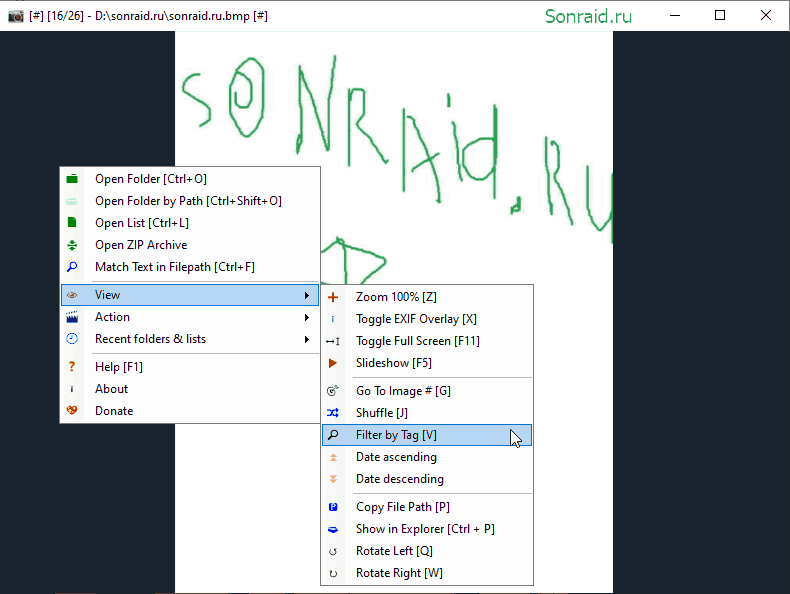
Task: Toggle EXIF Overlay [X]
Action: [x=427, y=319]
